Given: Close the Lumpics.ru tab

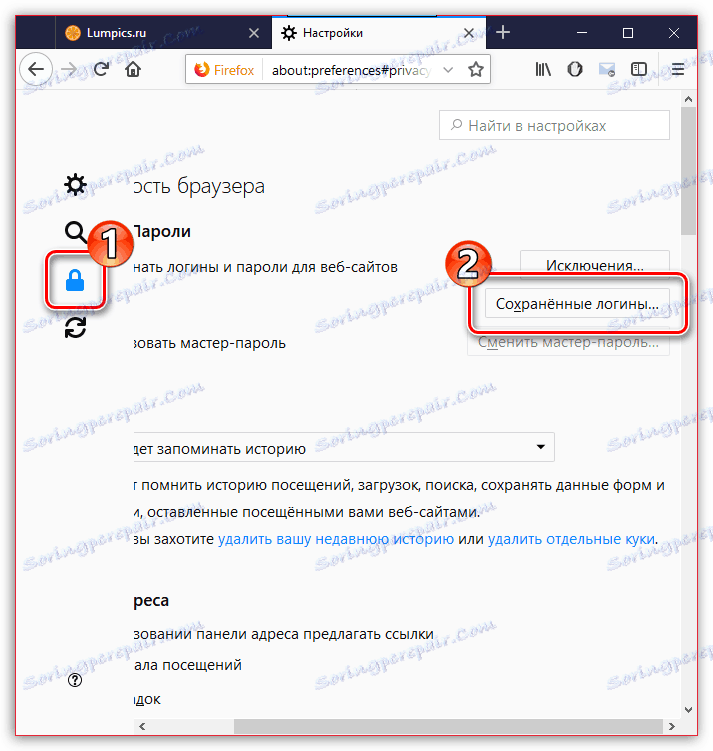Looking at the screenshot, I should (254, 33).
